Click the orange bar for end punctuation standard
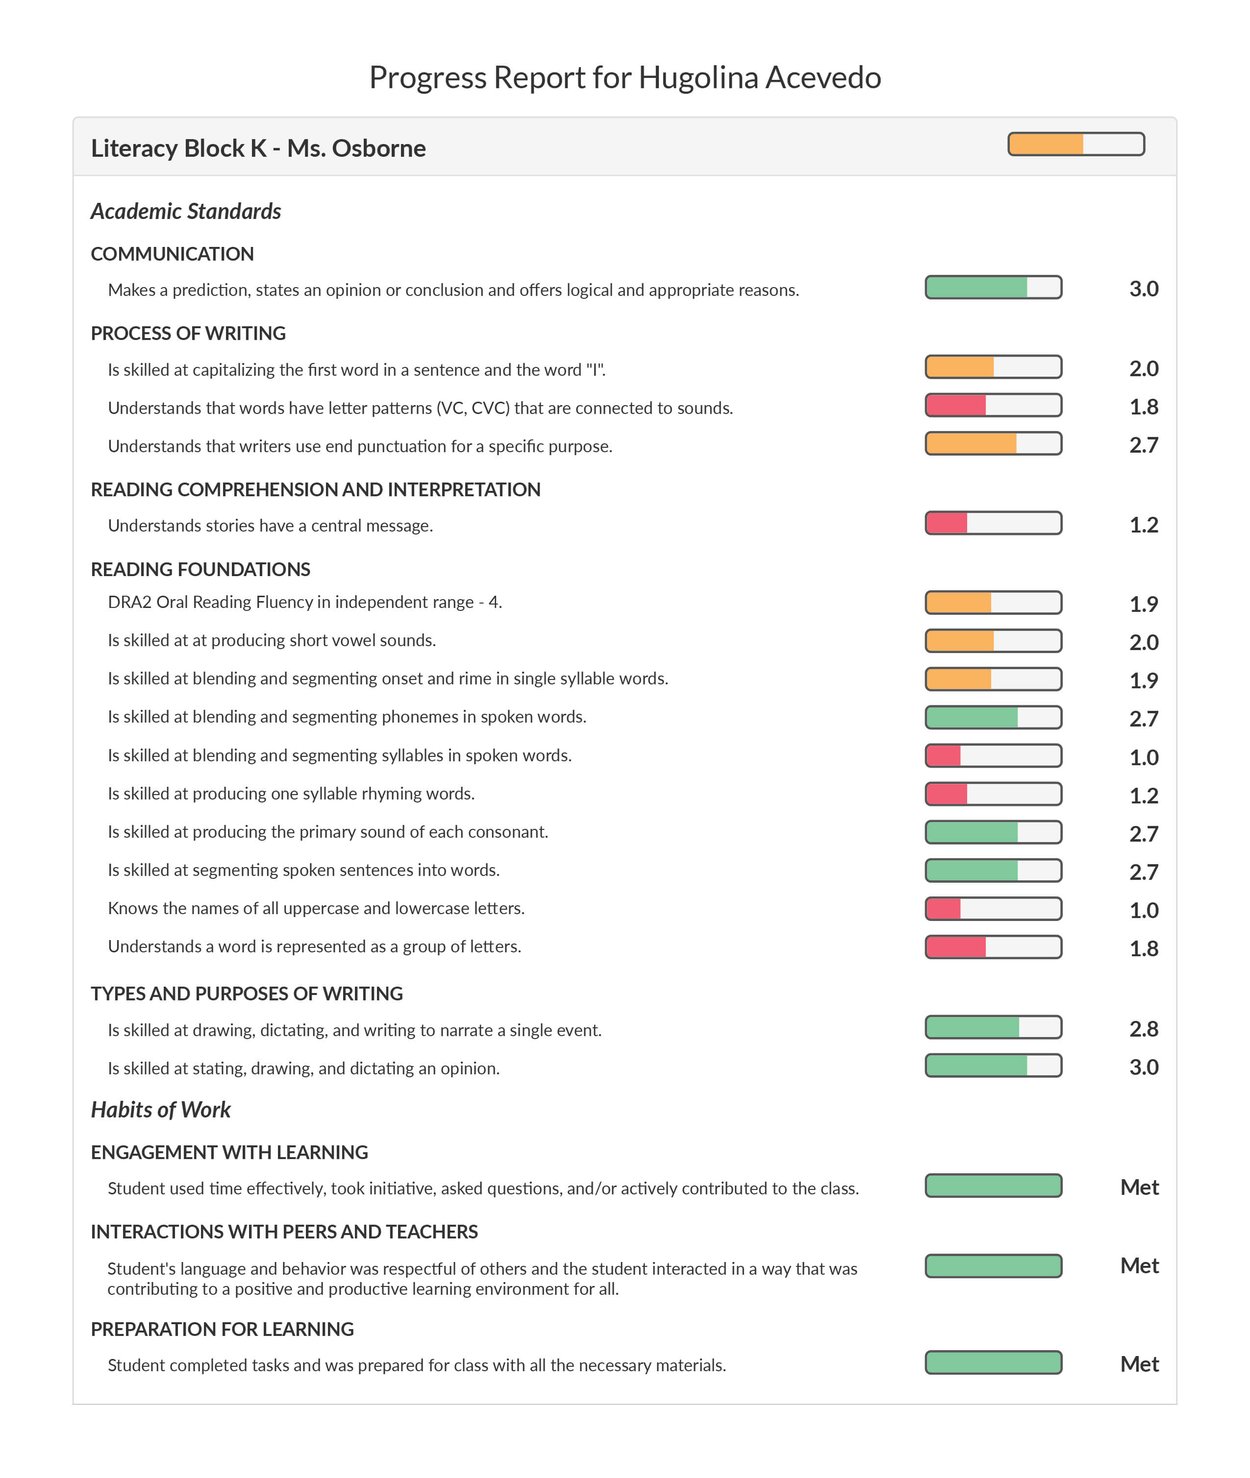The height and width of the screenshot is (1478, 1250). click(x=992, y=445)
